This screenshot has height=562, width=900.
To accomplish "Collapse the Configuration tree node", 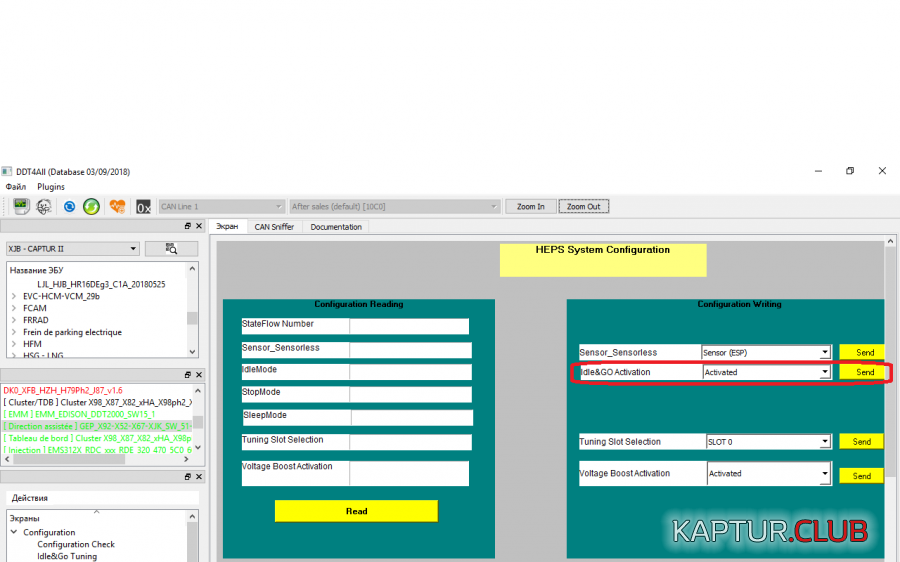I will pos(14,532).
